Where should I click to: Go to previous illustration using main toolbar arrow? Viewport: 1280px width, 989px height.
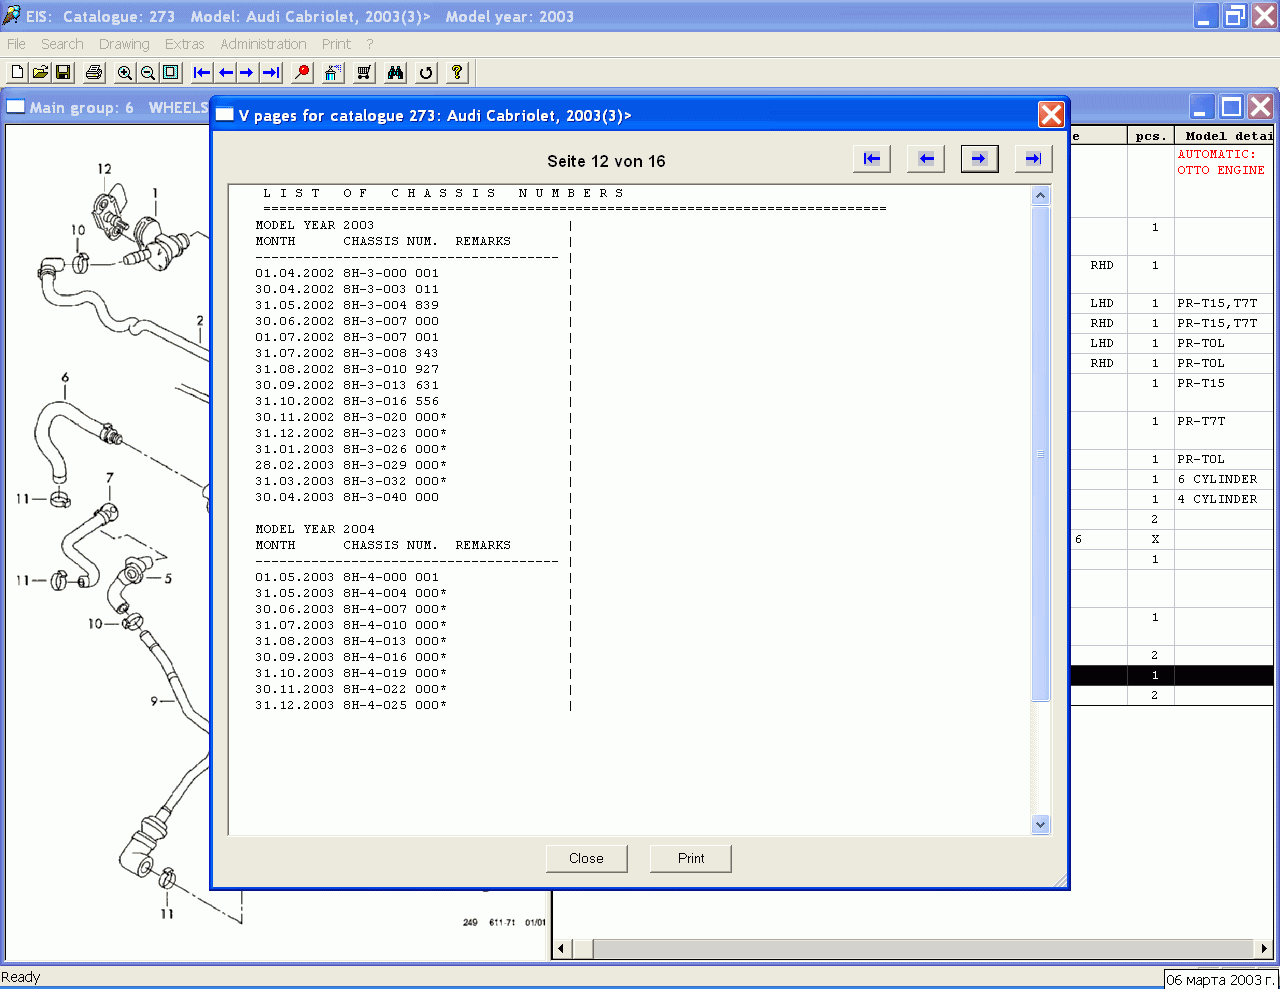(225, 72)
